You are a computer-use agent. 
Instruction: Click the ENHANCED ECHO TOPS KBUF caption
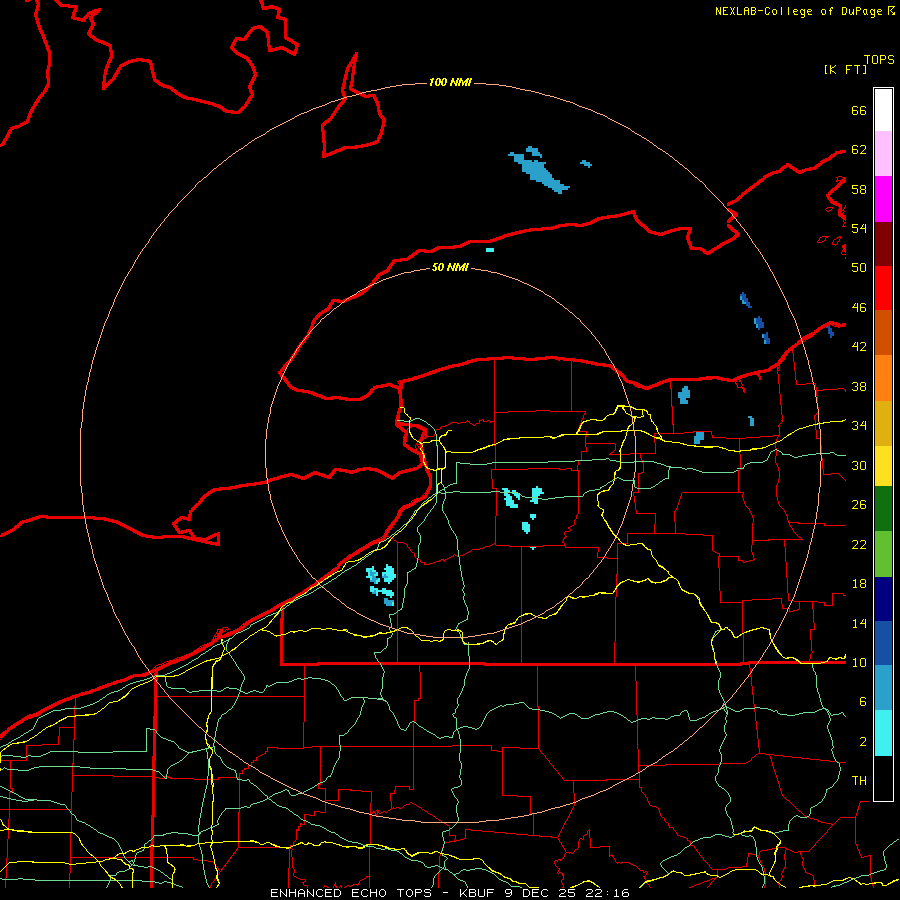(449, 893)
